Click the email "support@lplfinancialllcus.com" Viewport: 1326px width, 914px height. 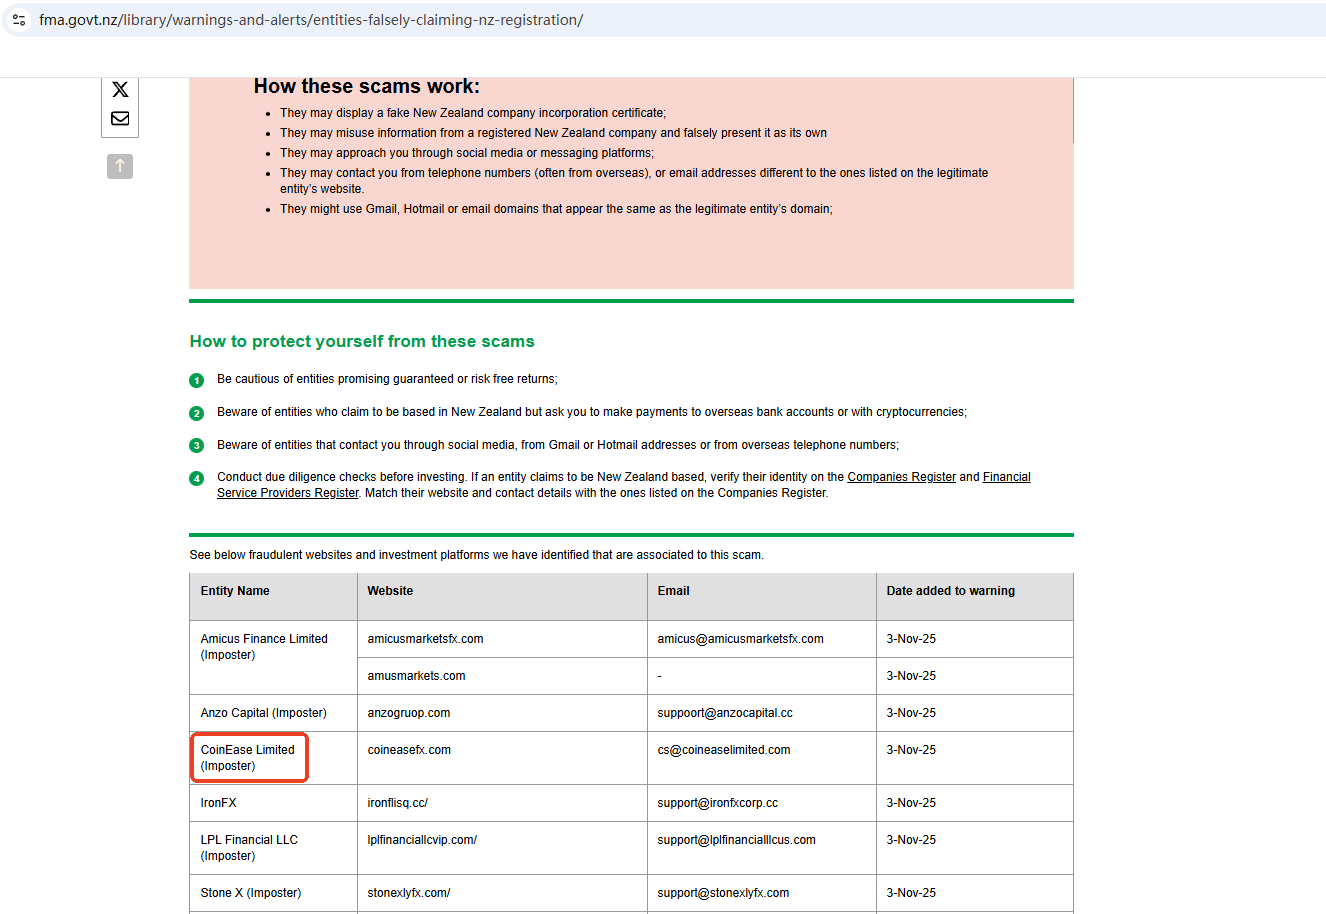(736, 840)
